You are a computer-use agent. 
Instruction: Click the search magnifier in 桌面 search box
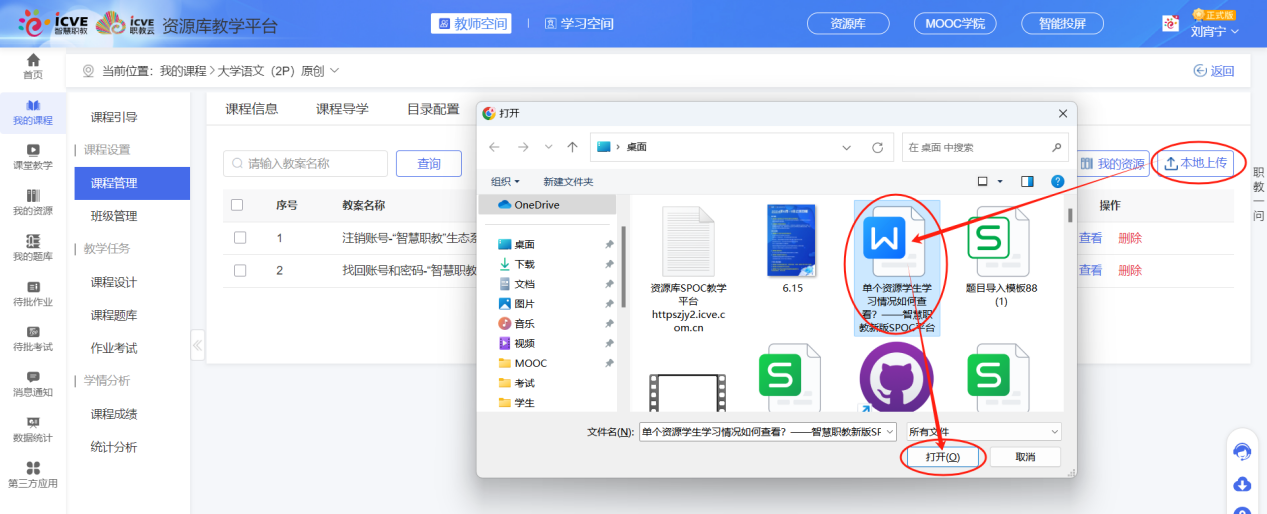(x=1057, y=147)
